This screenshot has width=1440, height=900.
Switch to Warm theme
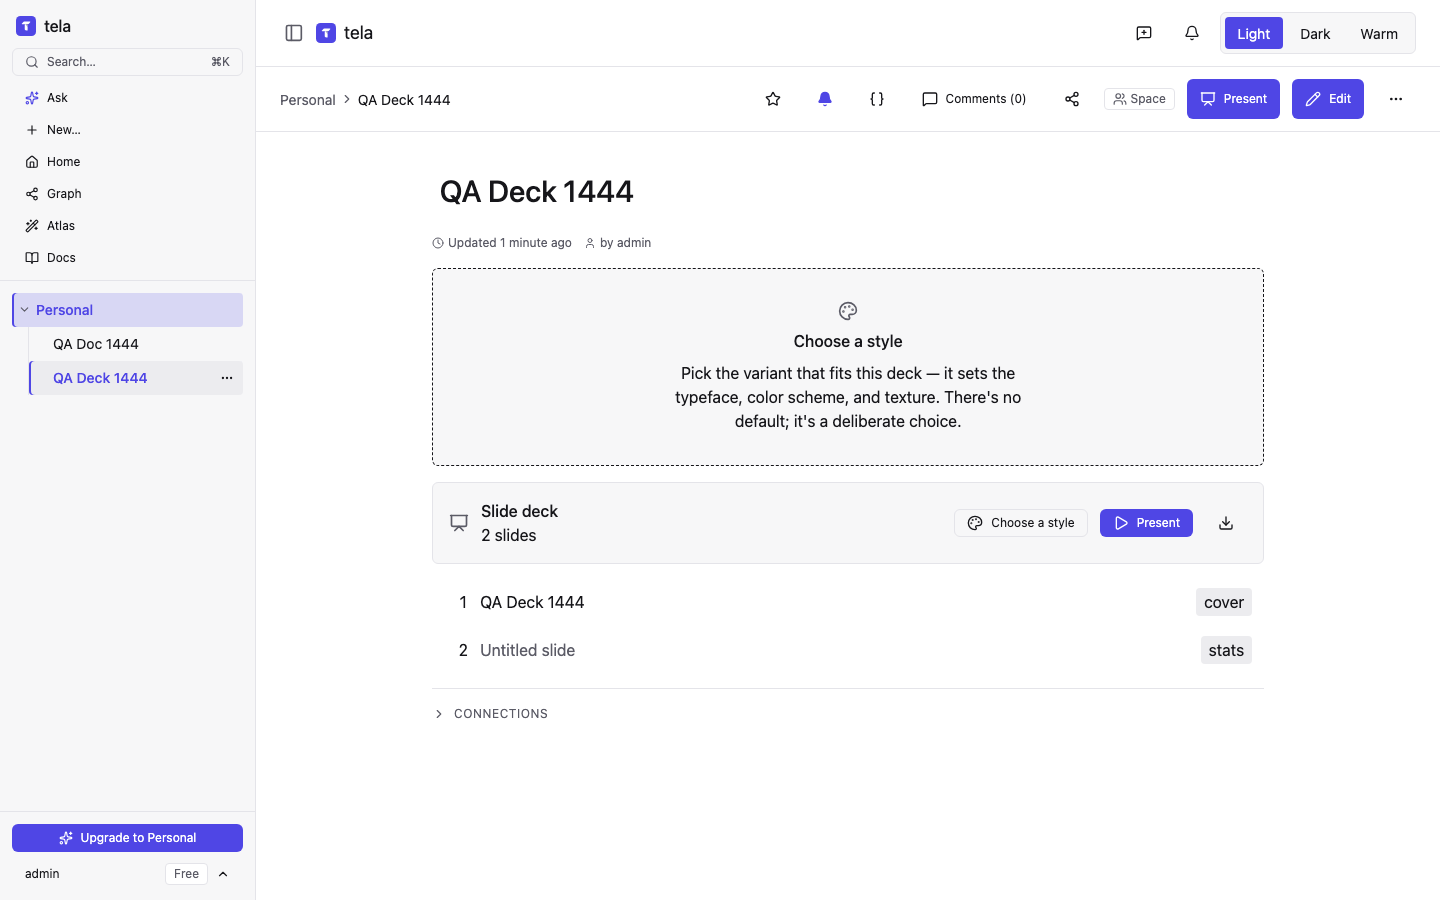[1379, 33]
